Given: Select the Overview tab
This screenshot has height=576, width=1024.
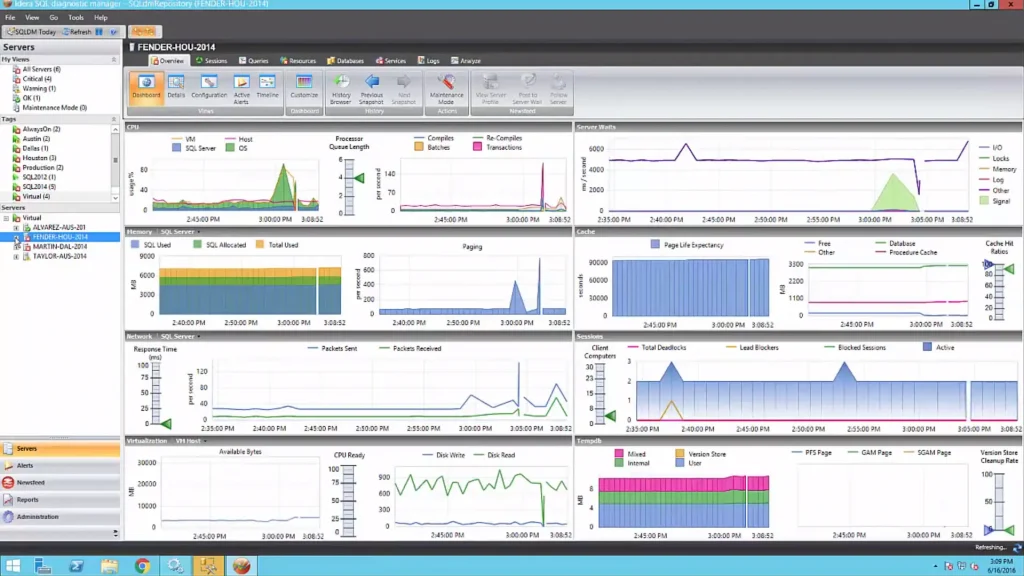Looking at the screenshot, I should (x=168, y=61).
